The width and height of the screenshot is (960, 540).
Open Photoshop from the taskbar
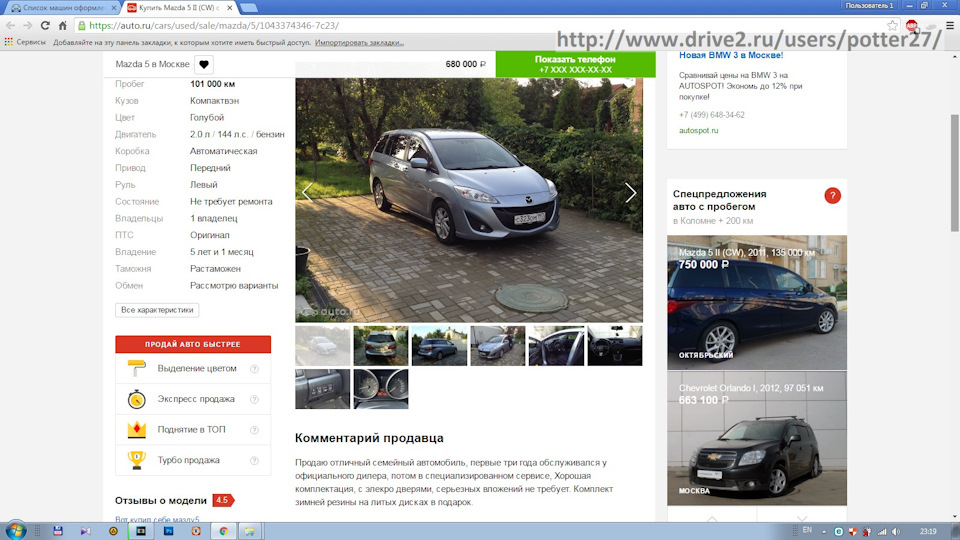pos(168,531)
